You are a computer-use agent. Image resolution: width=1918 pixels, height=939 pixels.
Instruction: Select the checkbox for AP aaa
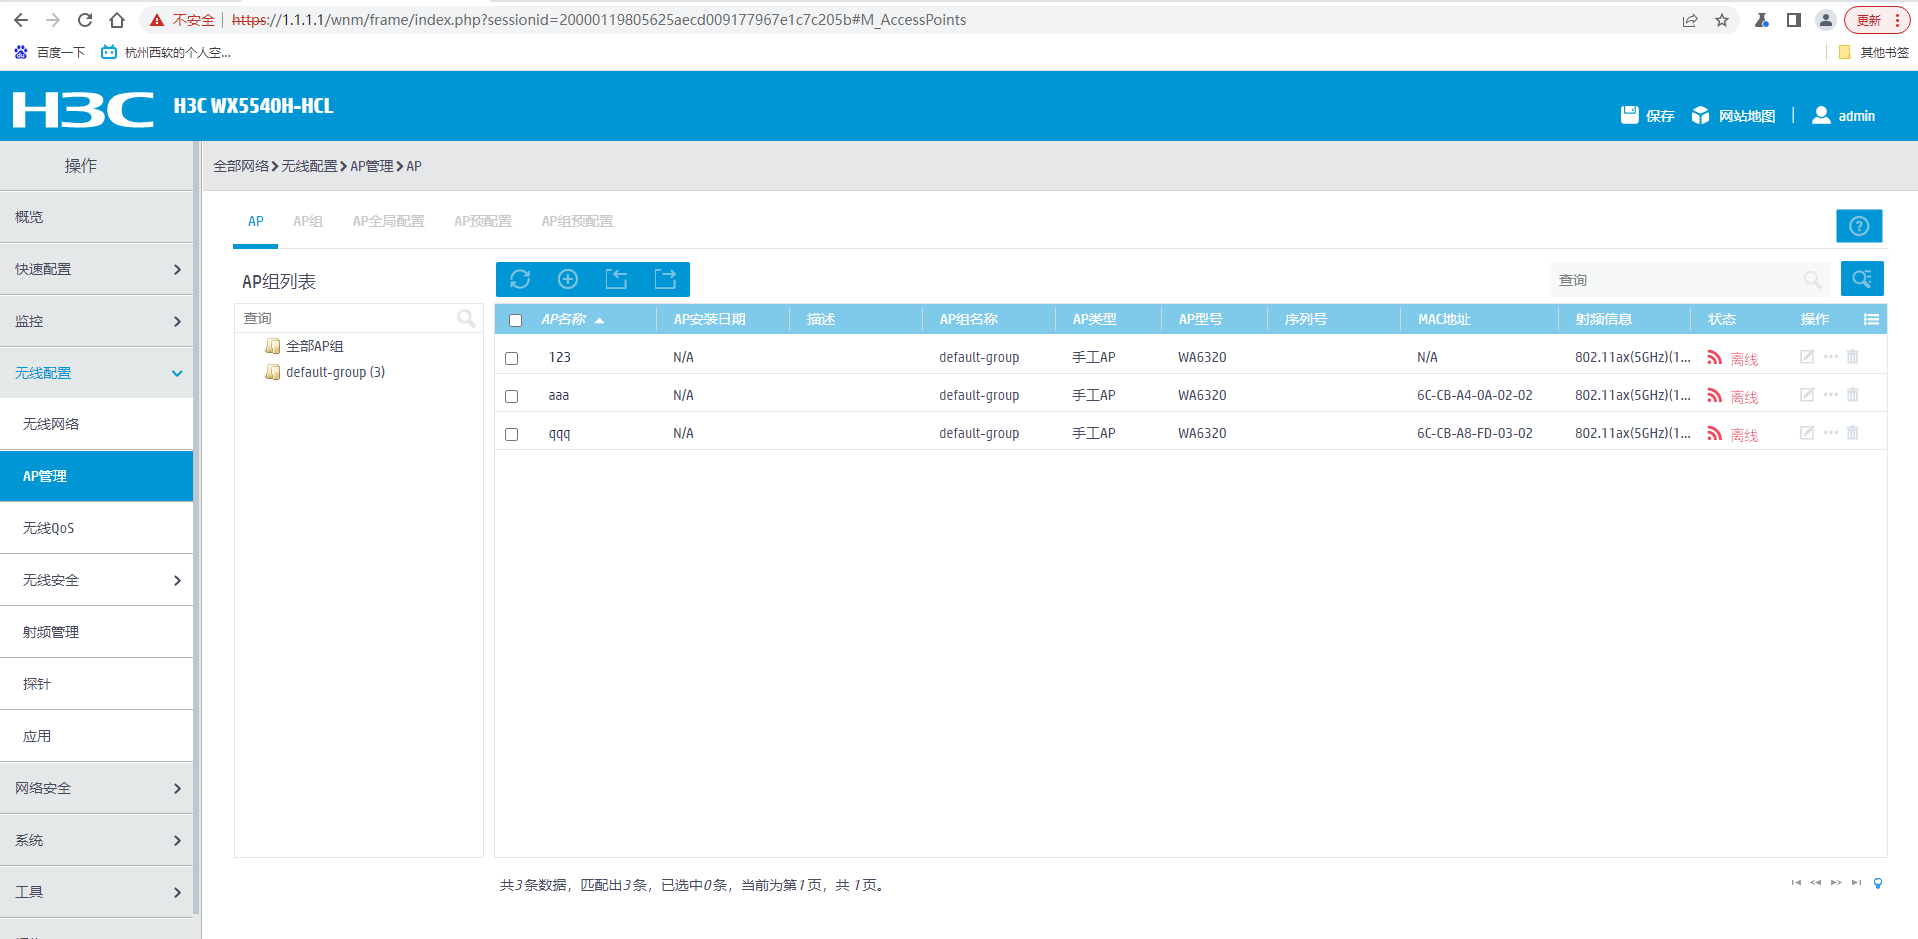[512, 396]
